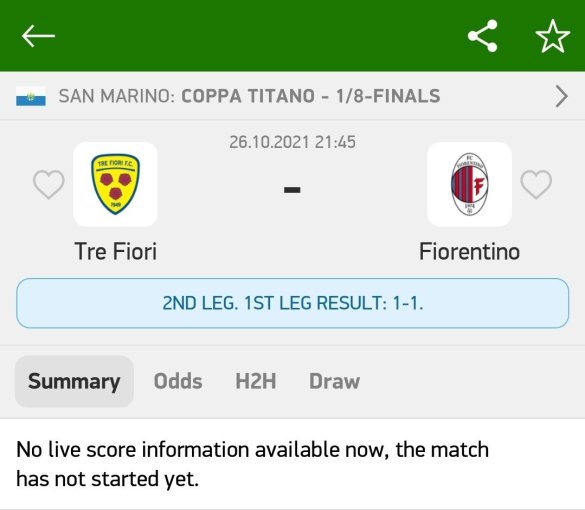
Task: Click the Tre Fiori team name
Action: pyautogui.click(x=116, y=251)
